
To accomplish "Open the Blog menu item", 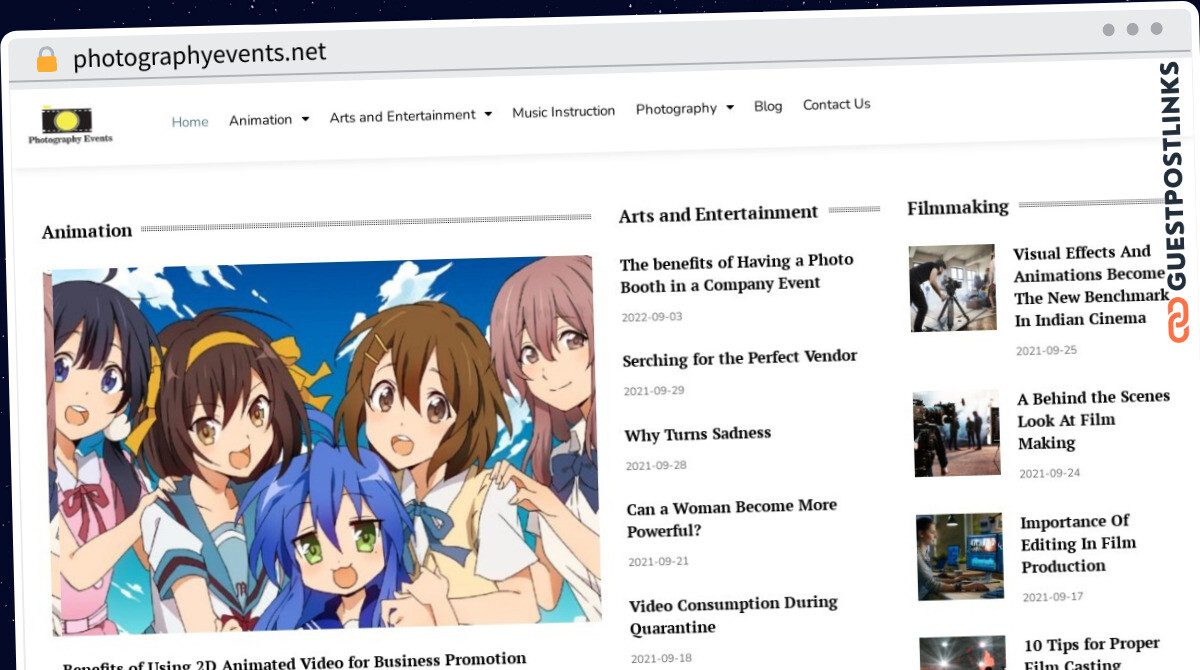I will pyautogui.click(x=768, y=106).
